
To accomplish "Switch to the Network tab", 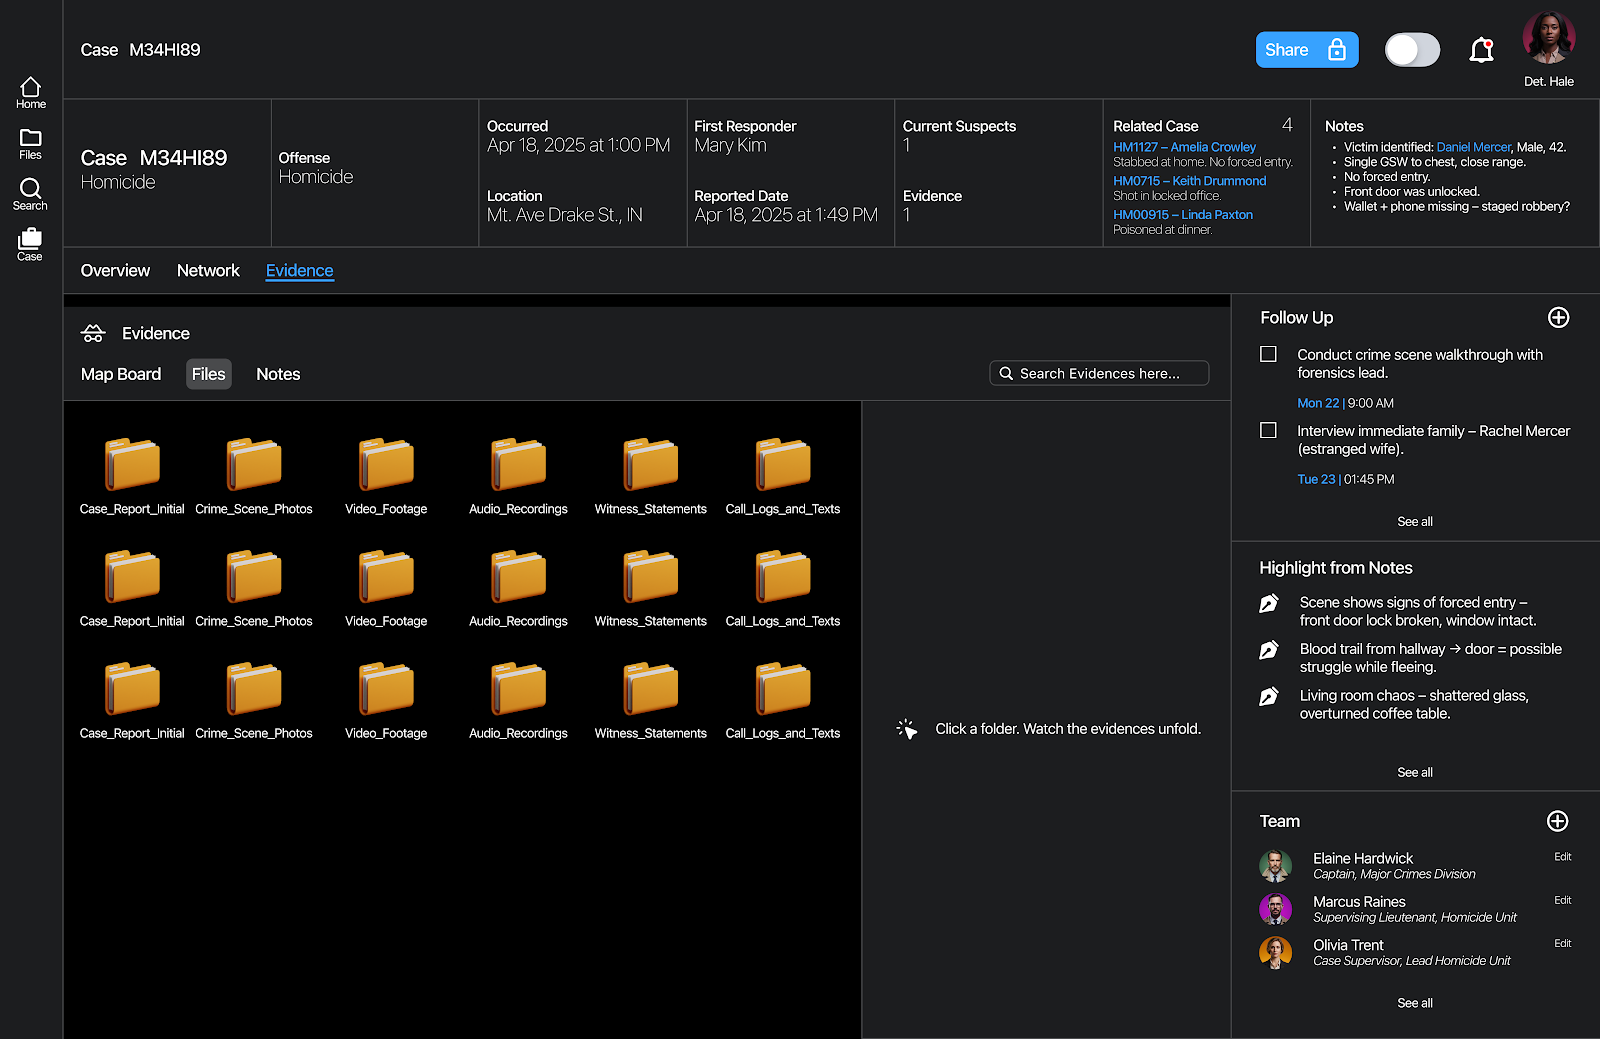I will coord(208,270).
